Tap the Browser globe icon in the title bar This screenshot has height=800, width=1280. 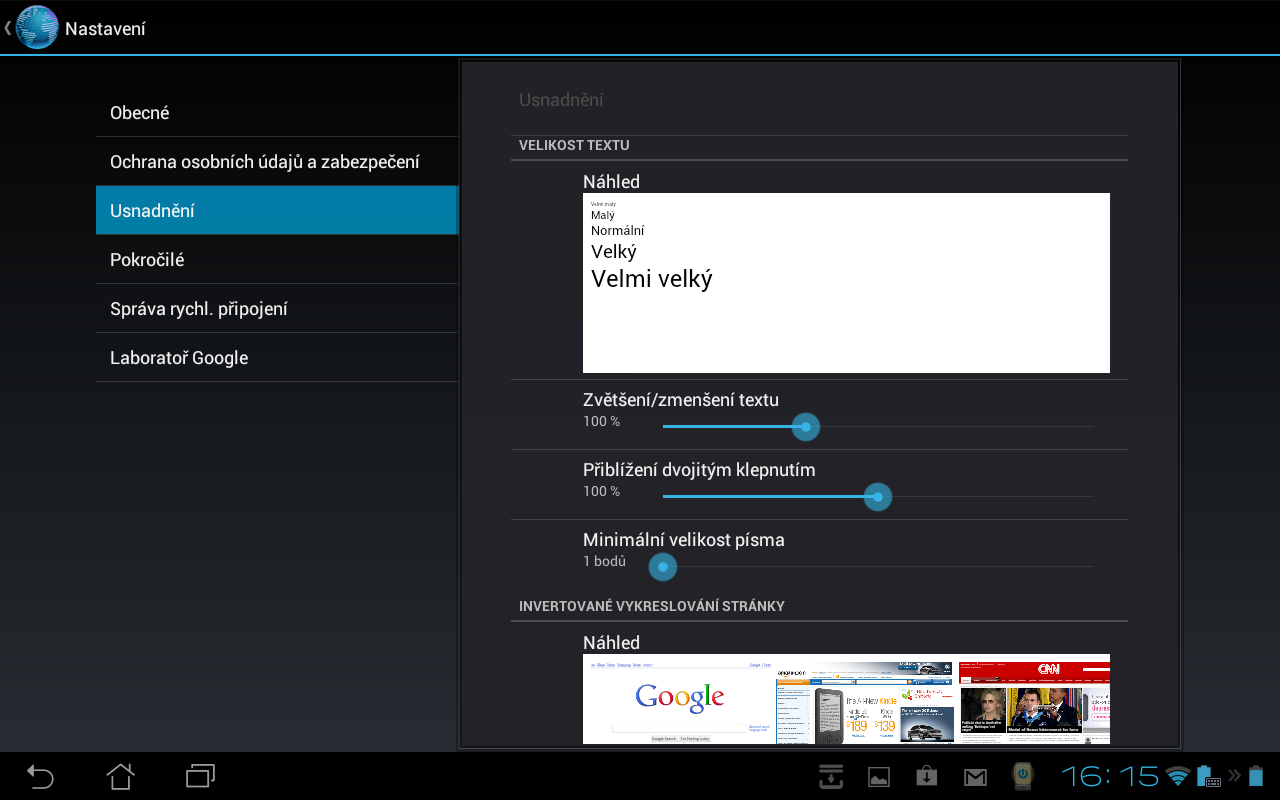pos(36,27)
